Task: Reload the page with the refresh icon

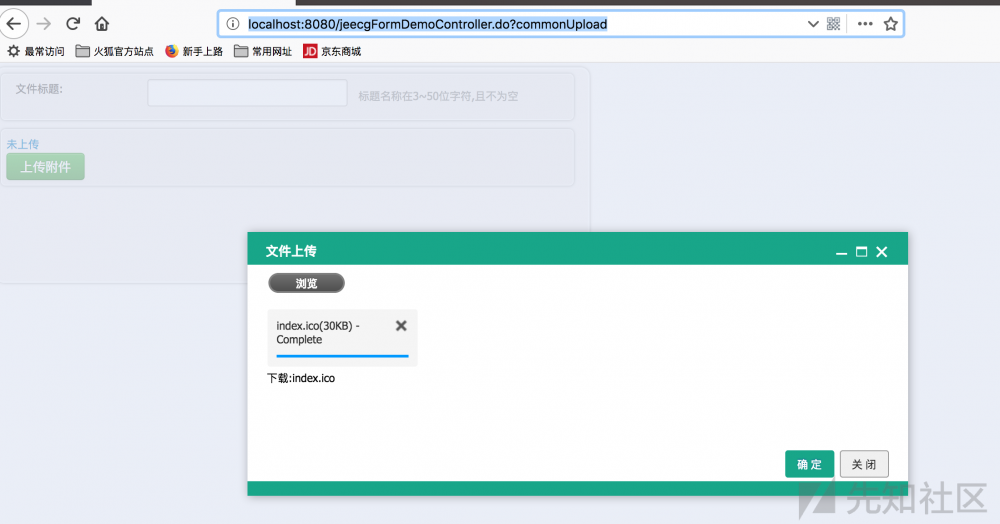Action: click(x=73, y=24)
